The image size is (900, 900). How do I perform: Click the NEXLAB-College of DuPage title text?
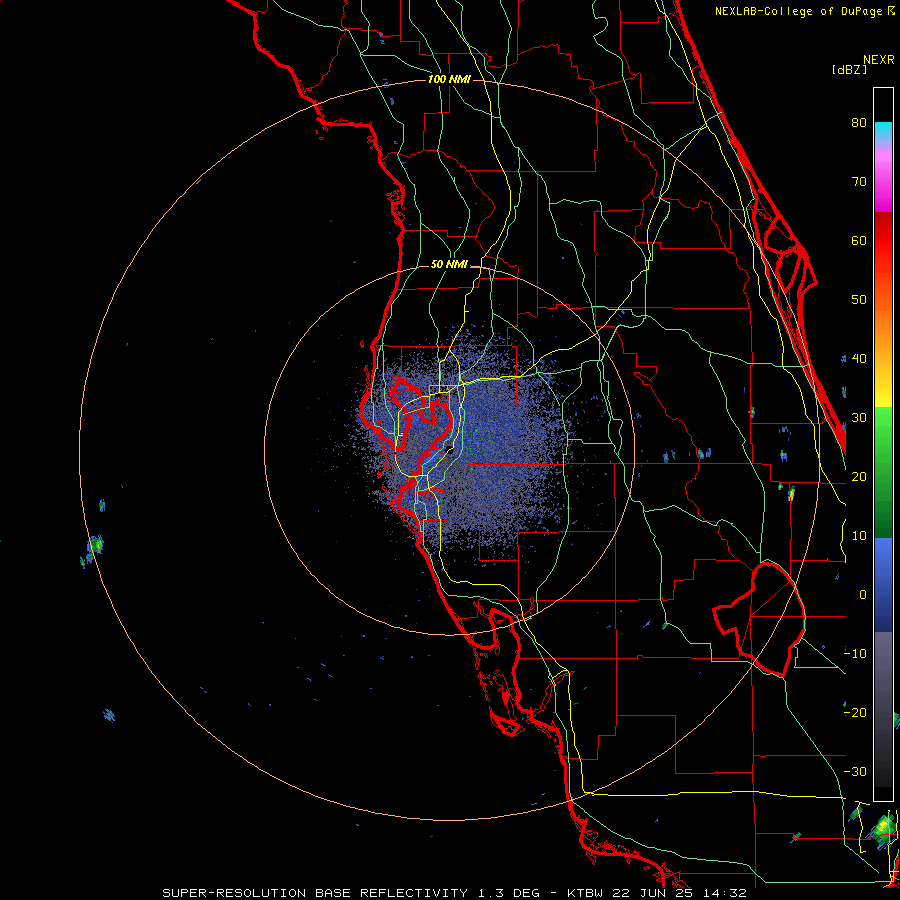(x=799, y=11)
